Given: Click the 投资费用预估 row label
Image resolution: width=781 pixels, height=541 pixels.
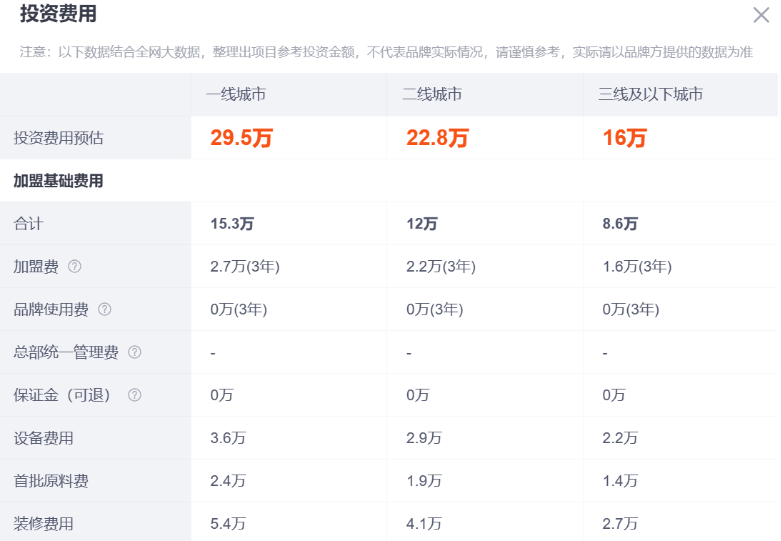Looking at the screenshot, I should click(x=58, y=138).
